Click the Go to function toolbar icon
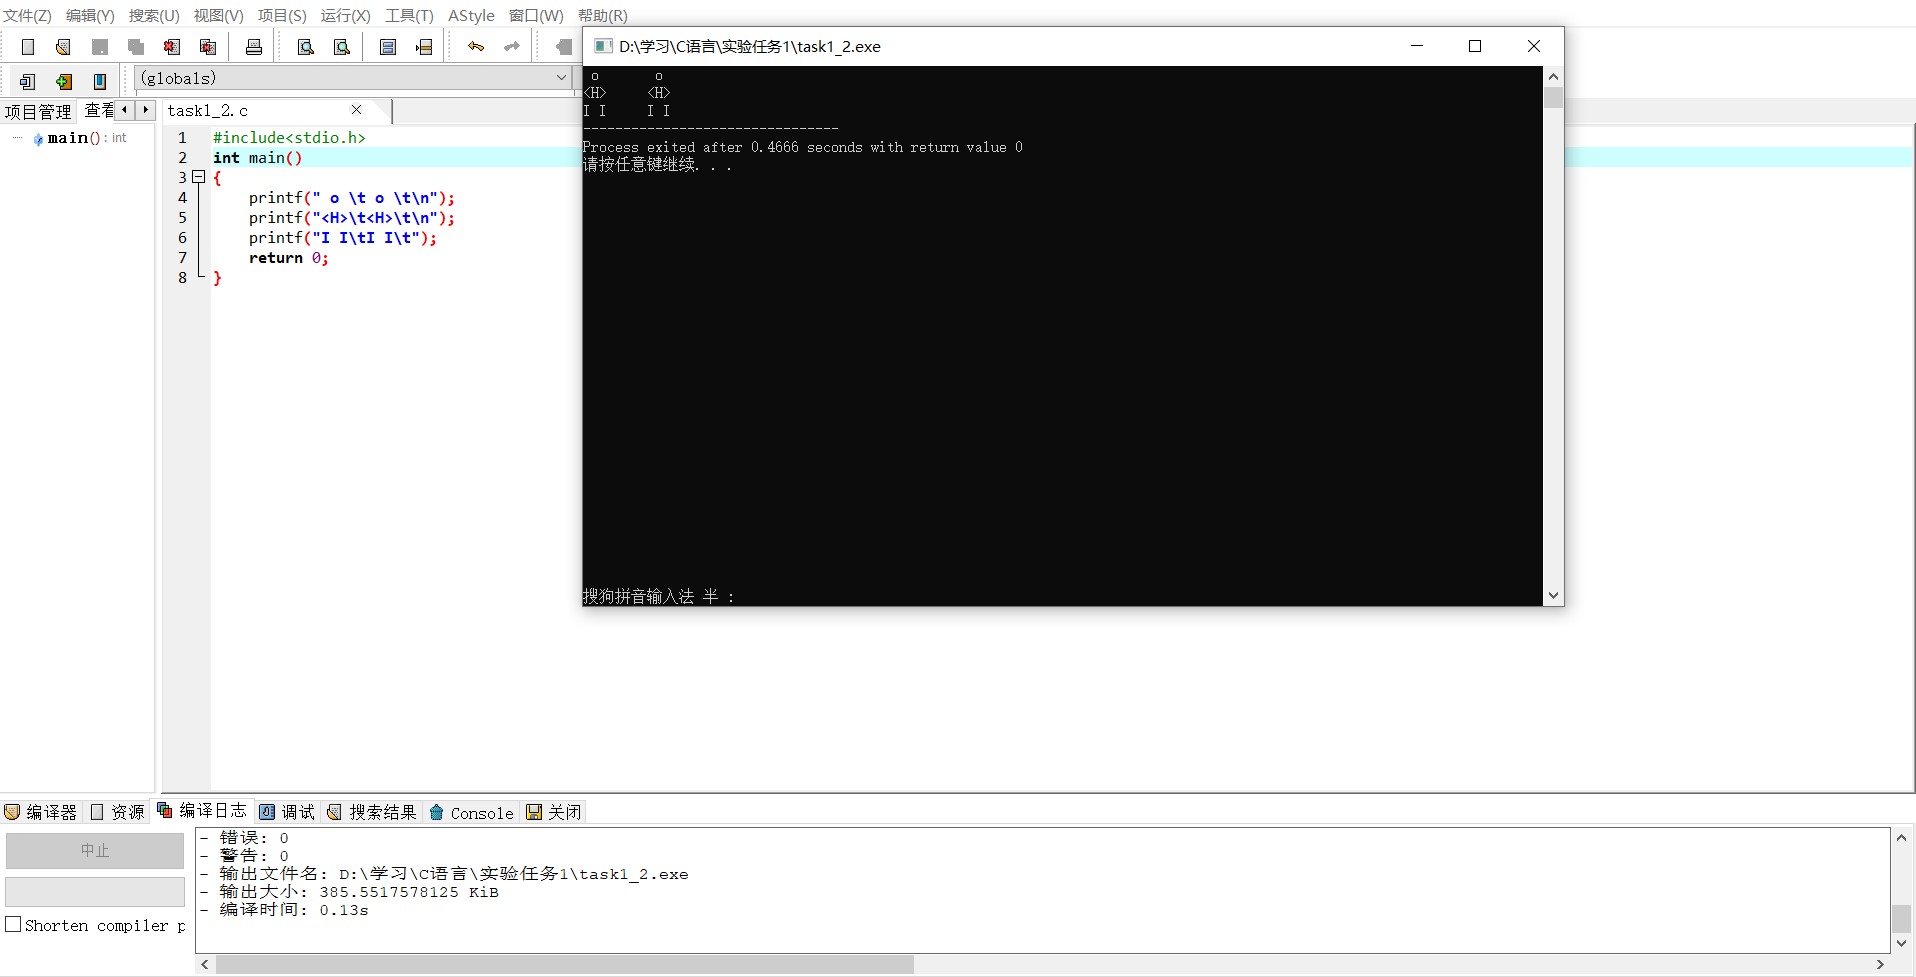The image size is (1916, 977). [388, 46]
